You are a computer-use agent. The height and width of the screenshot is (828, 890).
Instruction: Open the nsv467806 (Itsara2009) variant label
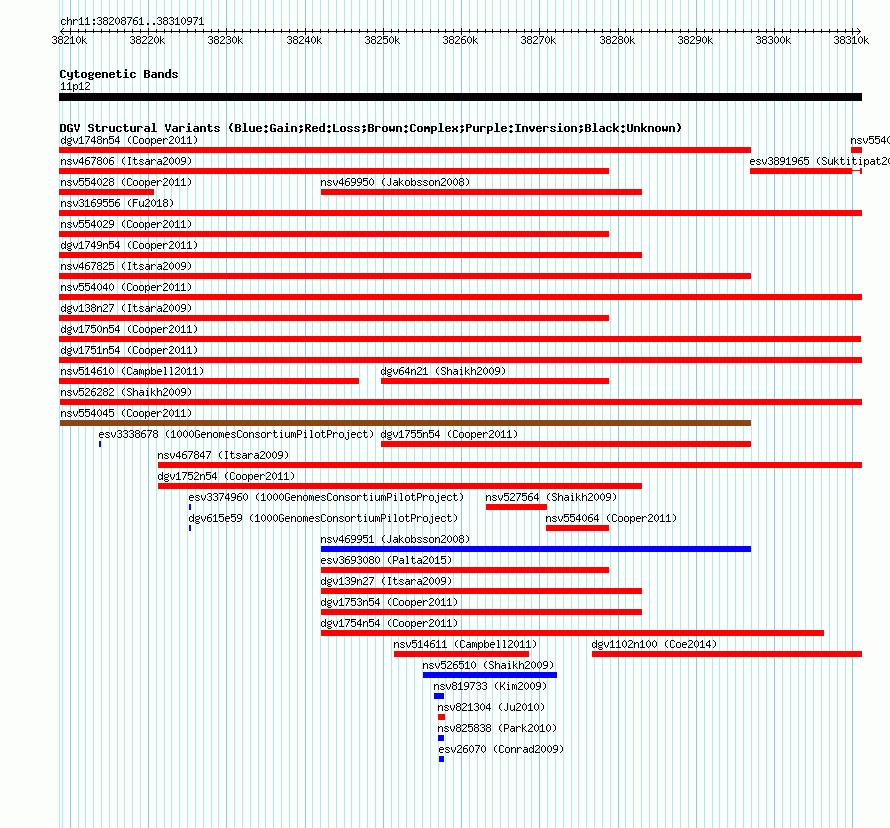[126, 161]
